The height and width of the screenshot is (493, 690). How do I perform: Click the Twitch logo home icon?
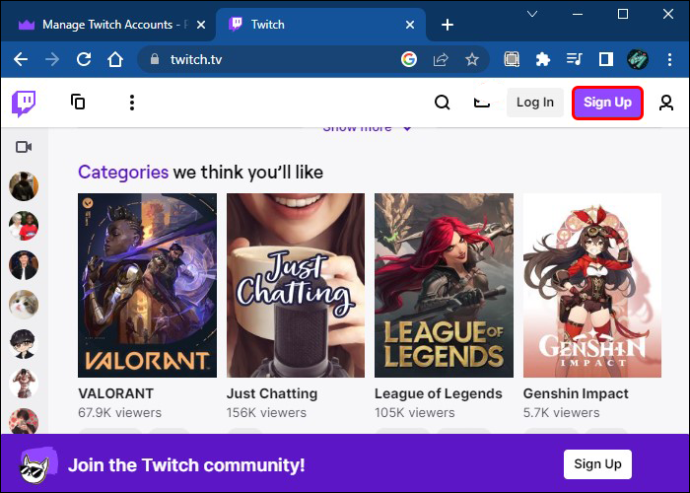tap(24, 103)
